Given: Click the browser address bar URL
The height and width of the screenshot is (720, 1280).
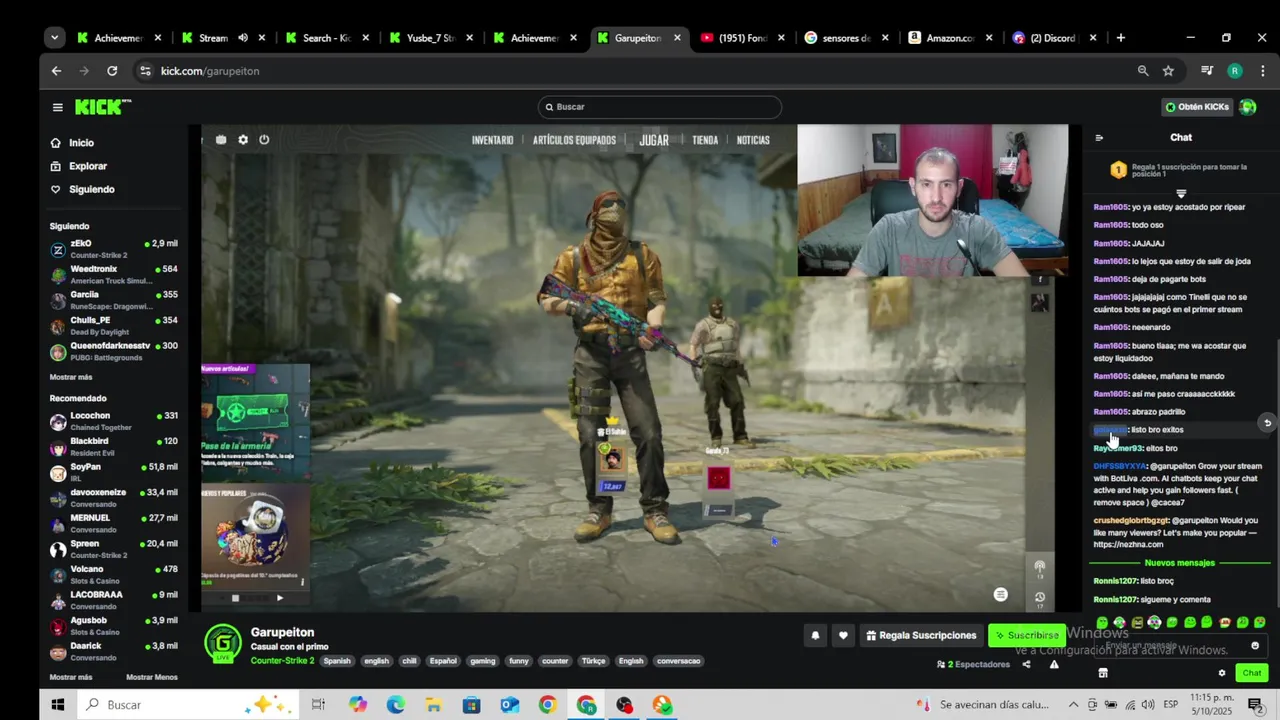Looking at the screenshot, I should point(210,71).
